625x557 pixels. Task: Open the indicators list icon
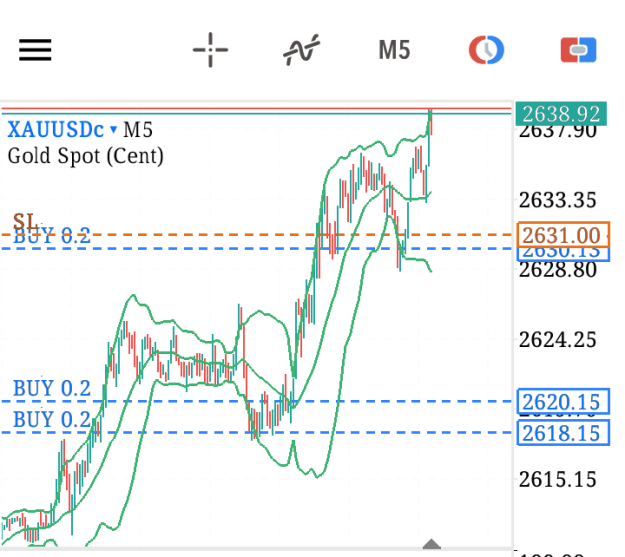pos(301,50)
